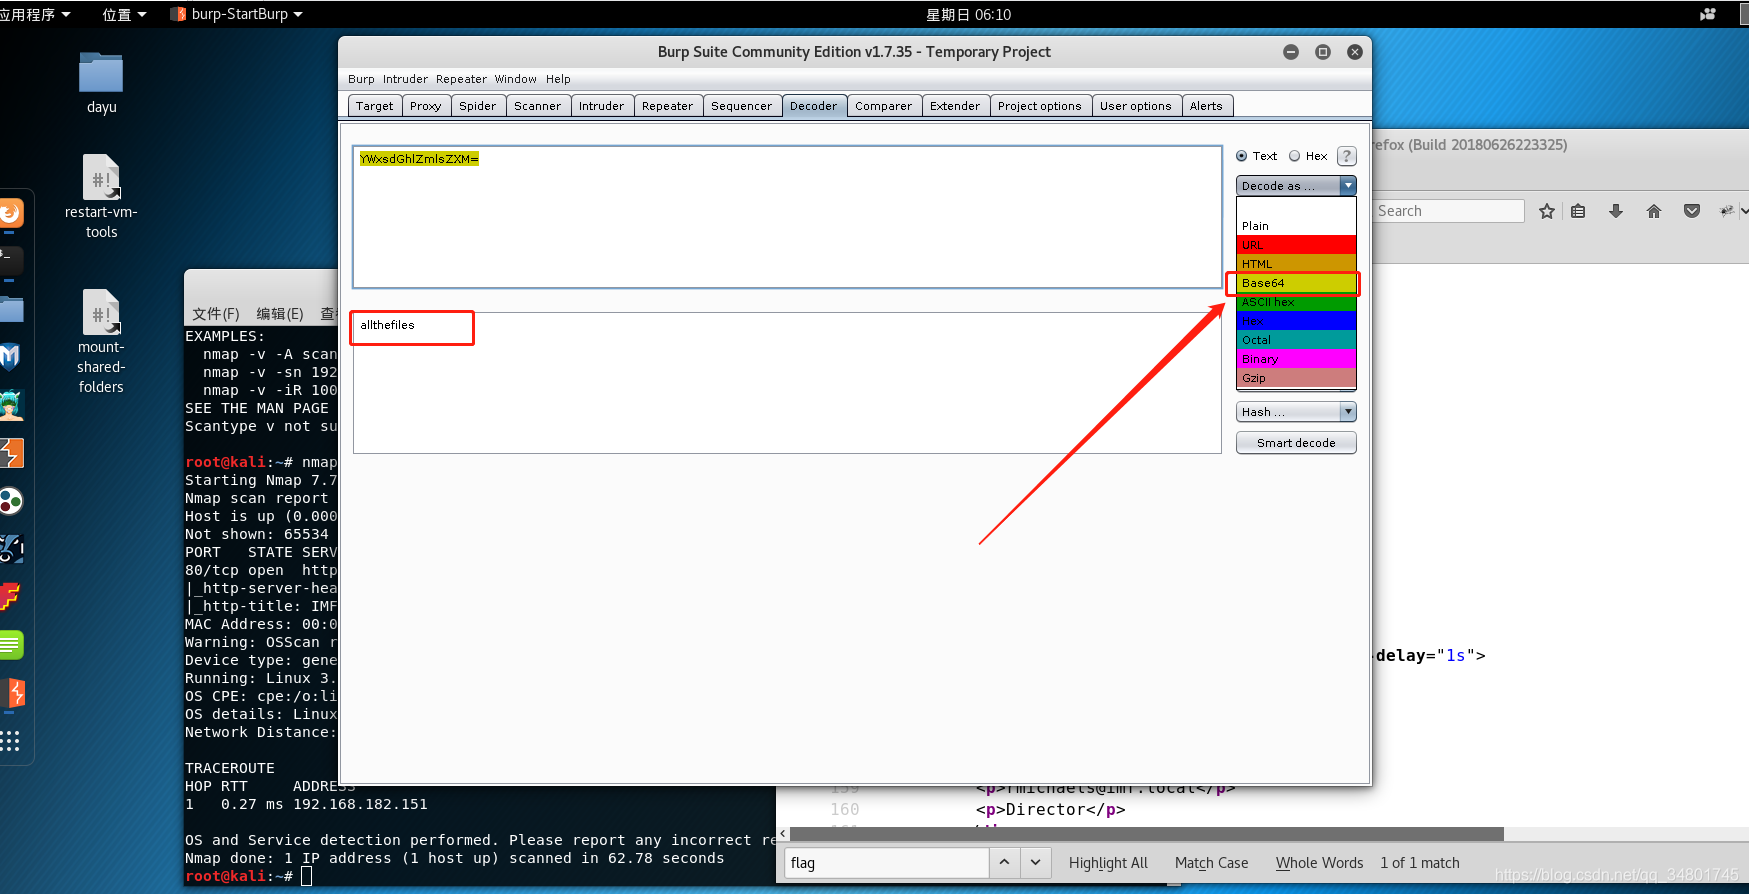Click horizontal scrollbar in Firefox source view
This screenshot has height=894, width=1749.
click(1147, 834)
